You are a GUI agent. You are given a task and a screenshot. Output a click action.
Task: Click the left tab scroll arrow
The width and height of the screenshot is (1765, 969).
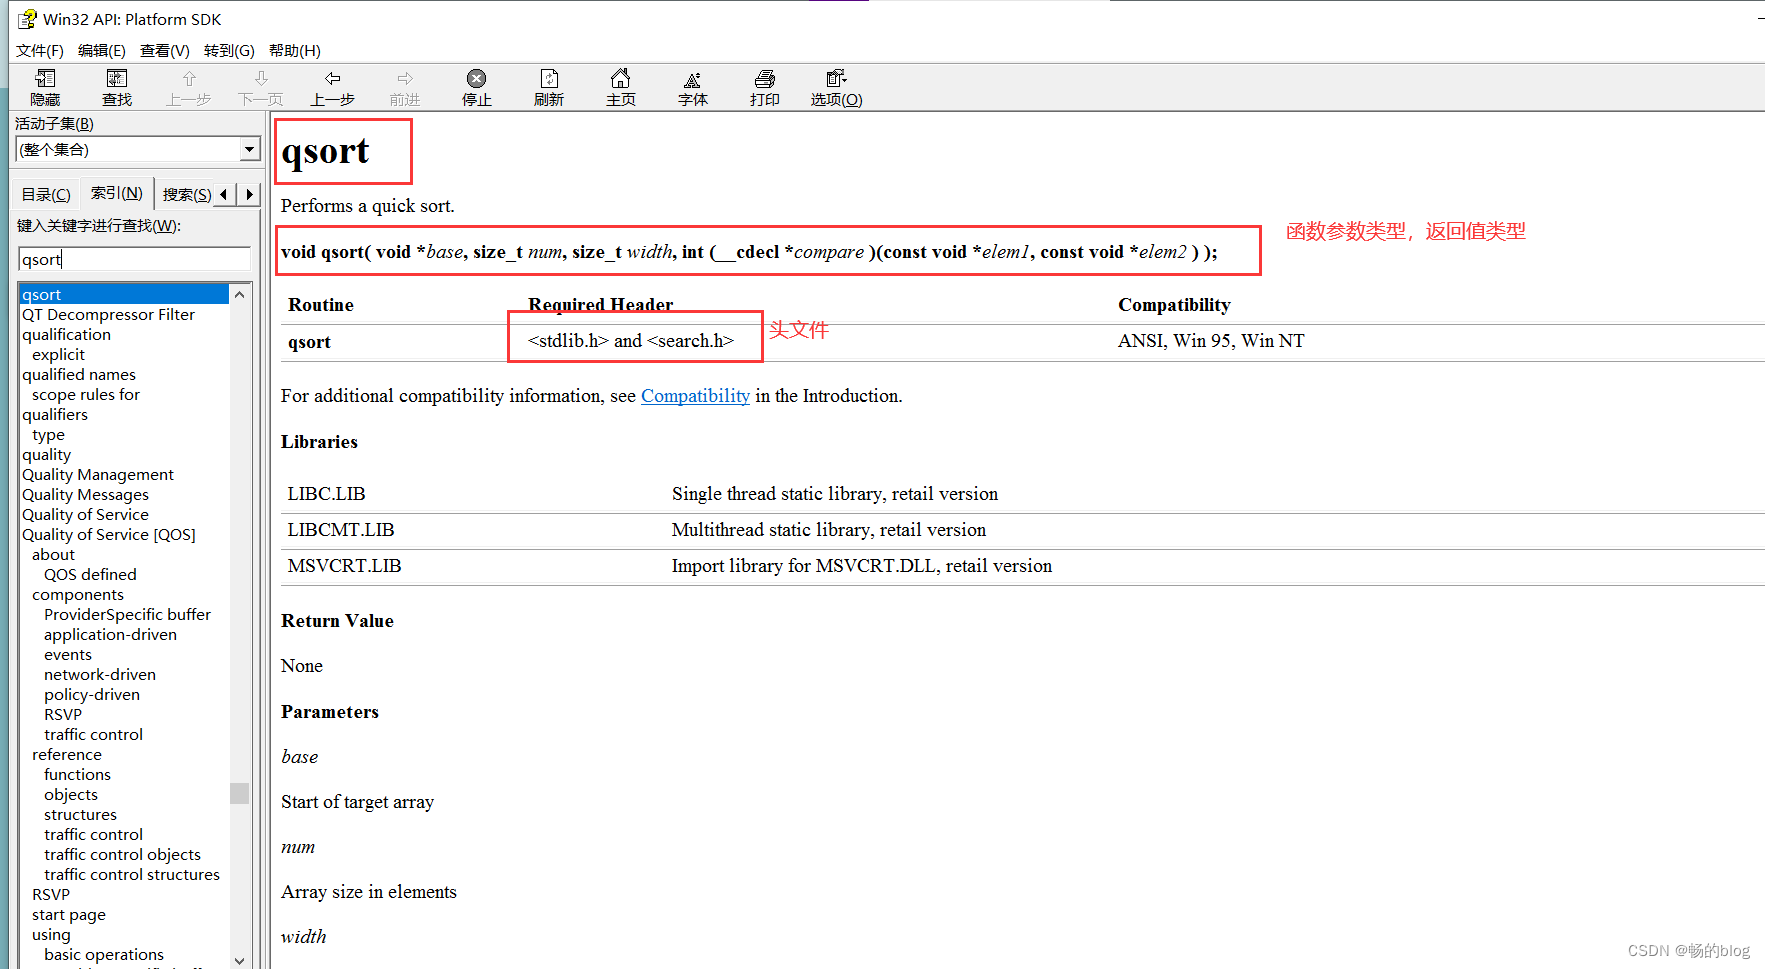click(x=222, y=194)
